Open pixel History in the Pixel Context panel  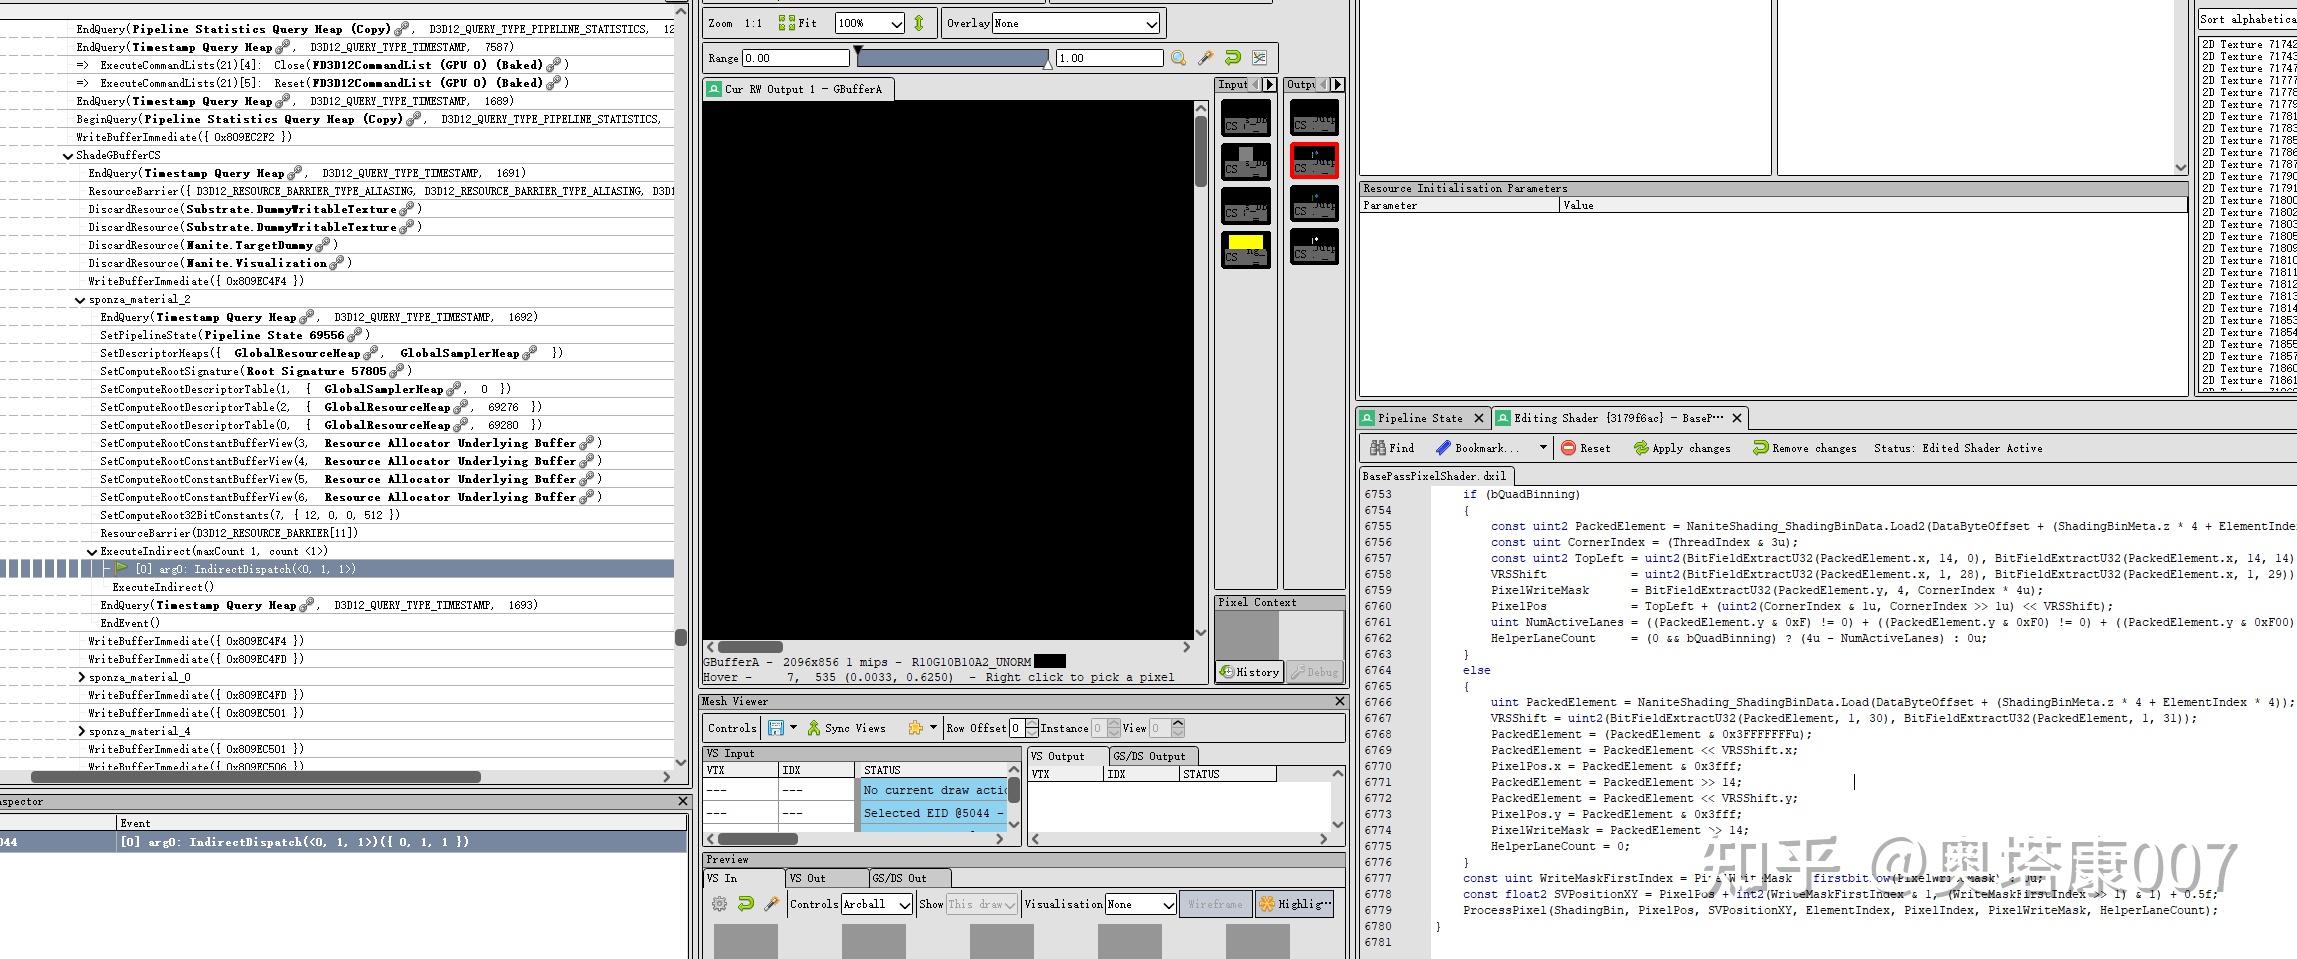[x=1249, y=671]
